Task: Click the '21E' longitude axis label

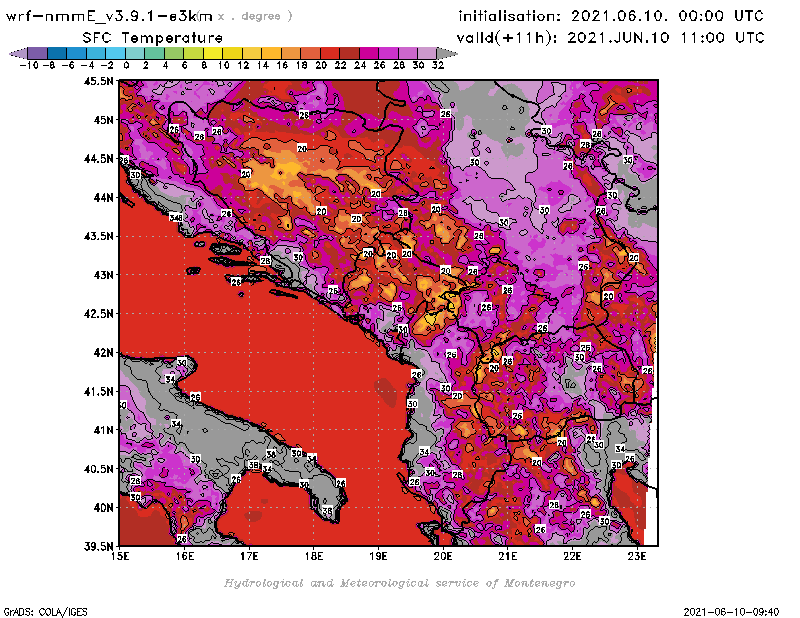Action: coord(508,556)
